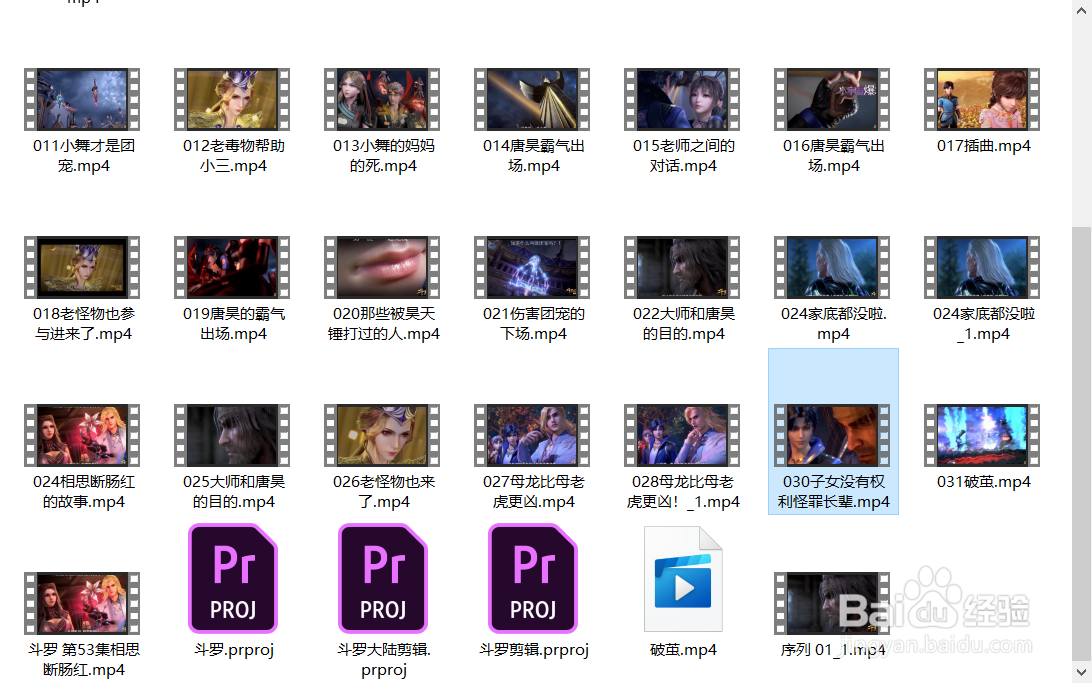
Task: Select the 024相思断肠红的故事.mp4 thumbnail
Action: click(82, 436)
